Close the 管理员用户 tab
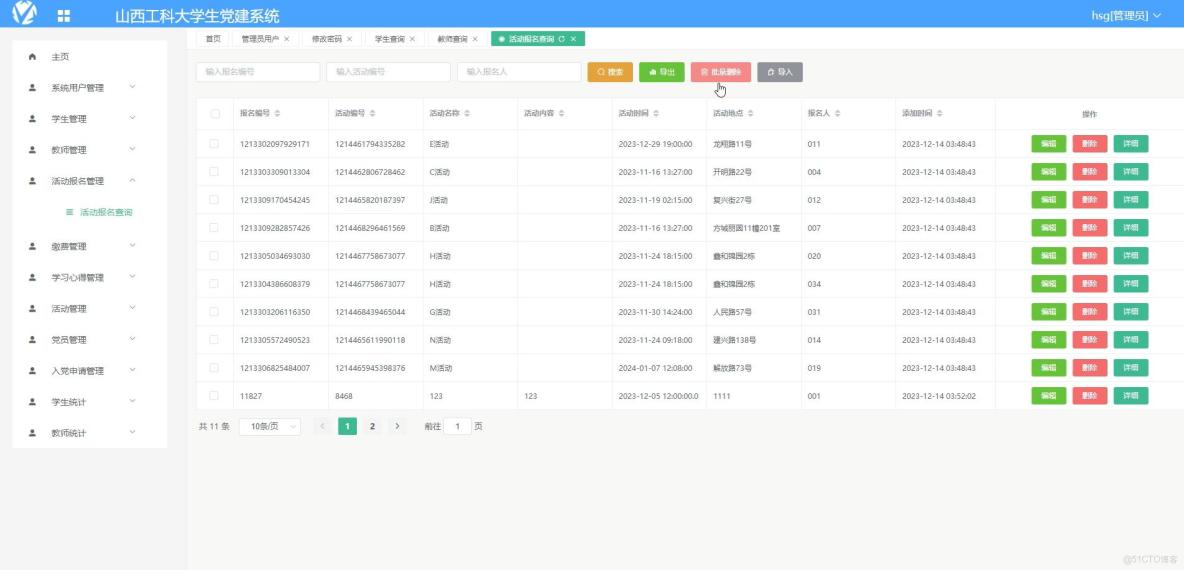Viewport: 1184px width, 570px height. point(286,39)
